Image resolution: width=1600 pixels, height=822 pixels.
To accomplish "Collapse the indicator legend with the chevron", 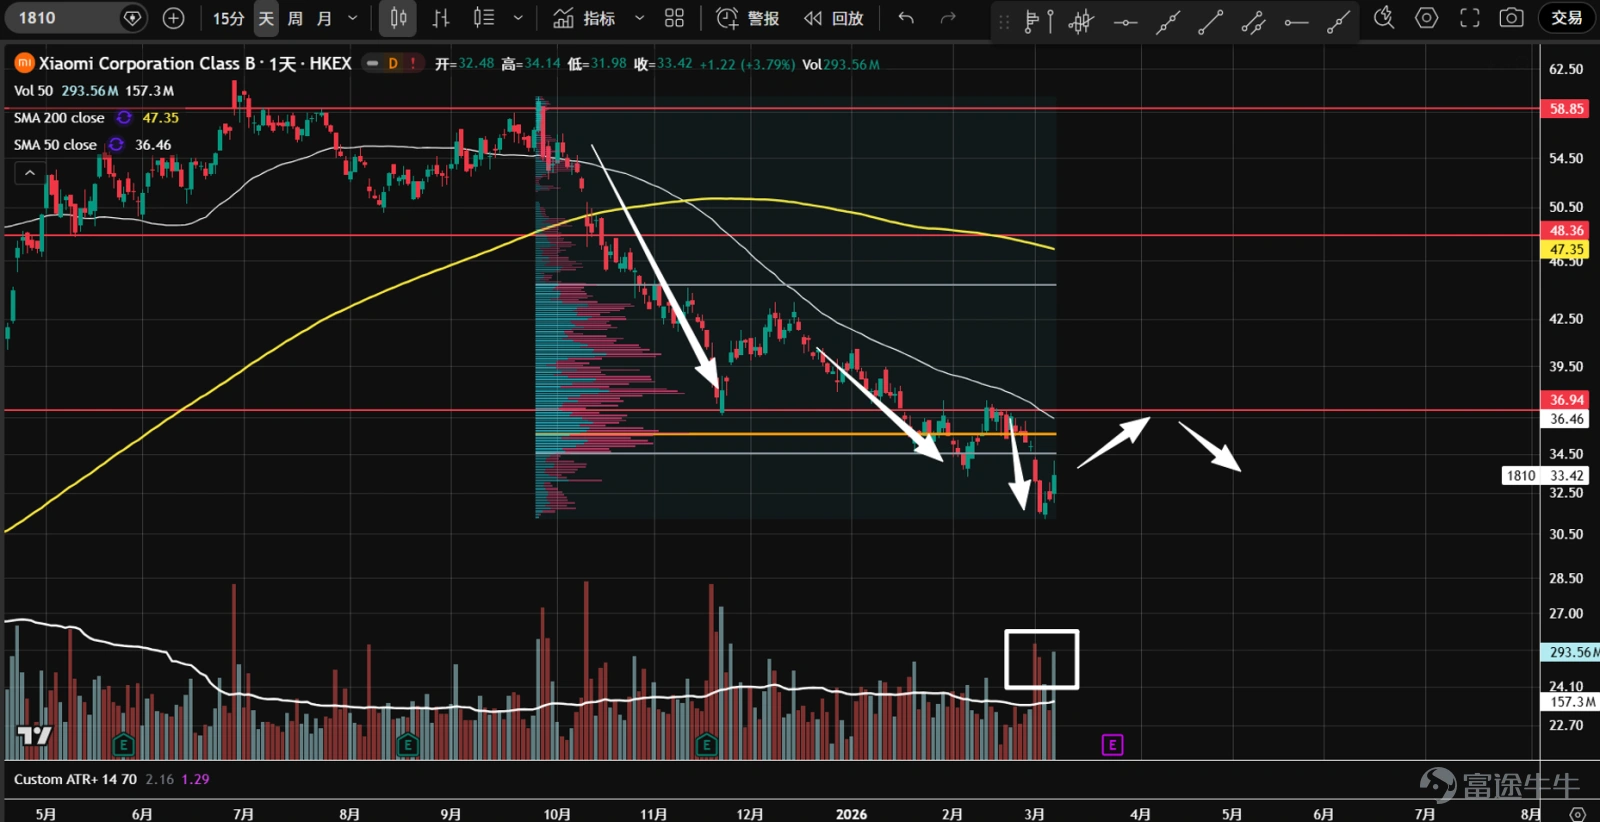I will tap(30, 173).
